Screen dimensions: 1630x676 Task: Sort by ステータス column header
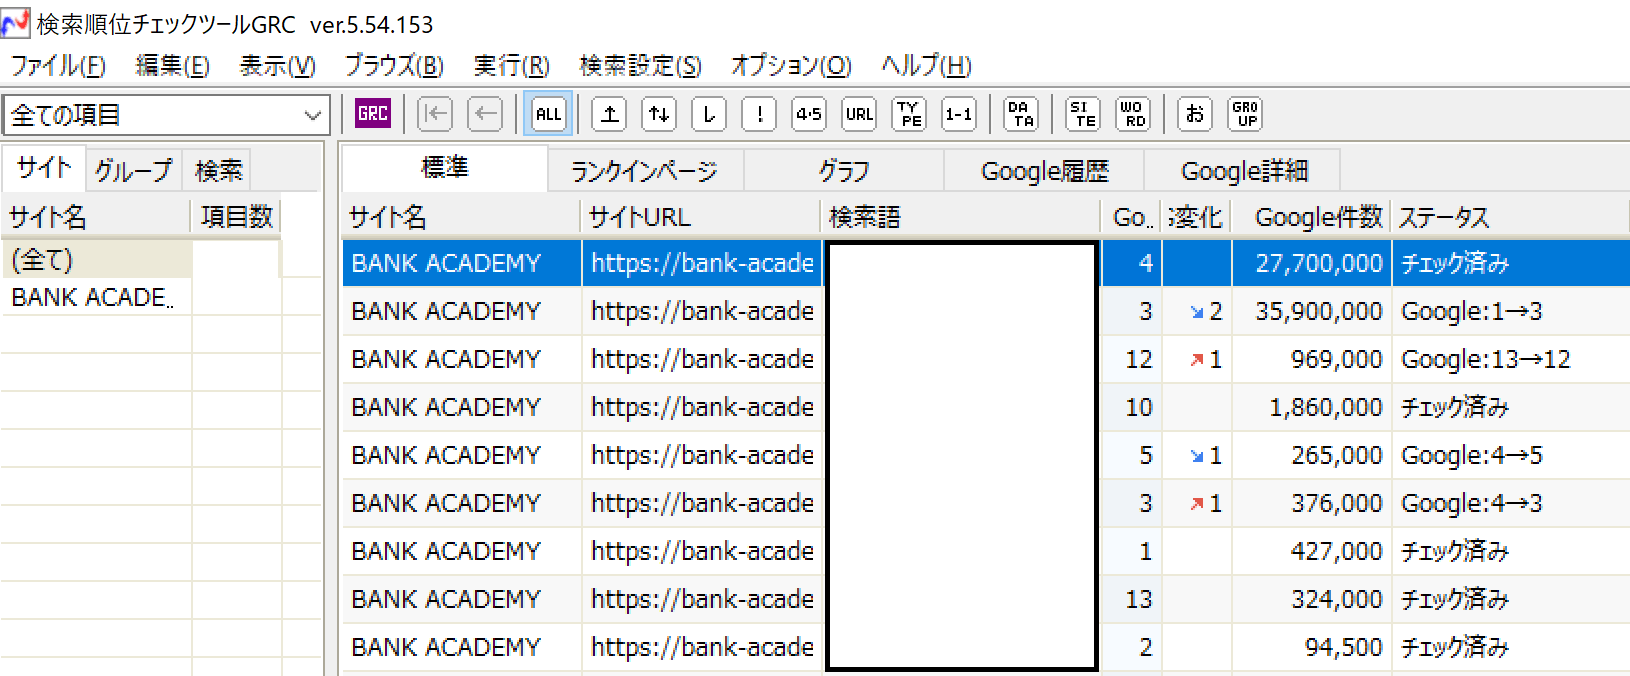point(1510,217)
